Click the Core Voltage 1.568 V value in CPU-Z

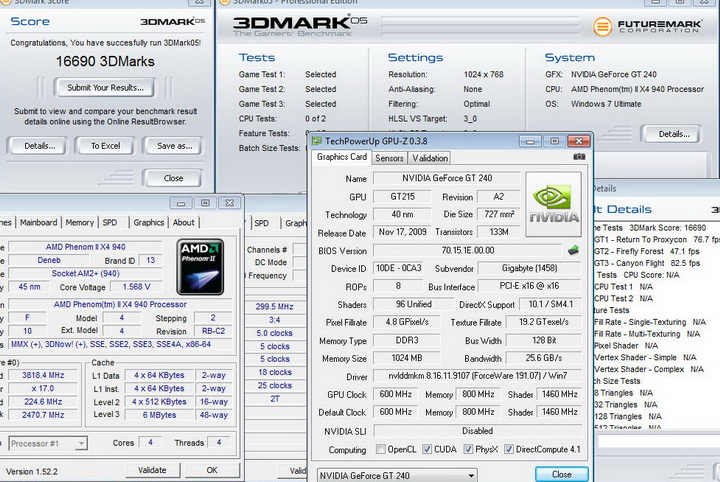click(136, 286)
